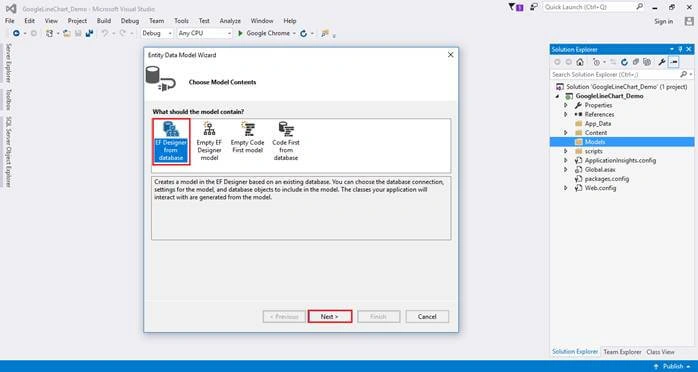Open the Project menu
The width and height of the screenshot is (698, 372).
click(77, 21)
